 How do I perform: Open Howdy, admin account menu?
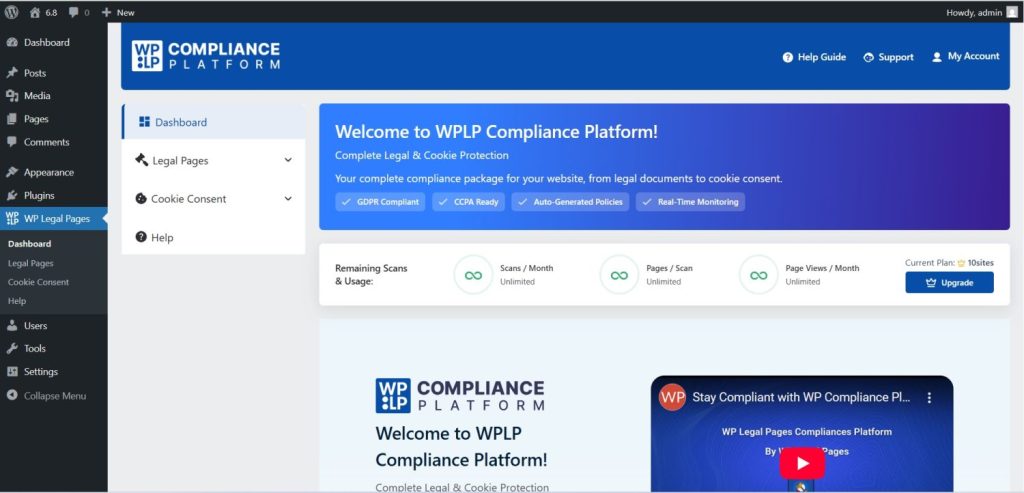click(982, 12)
